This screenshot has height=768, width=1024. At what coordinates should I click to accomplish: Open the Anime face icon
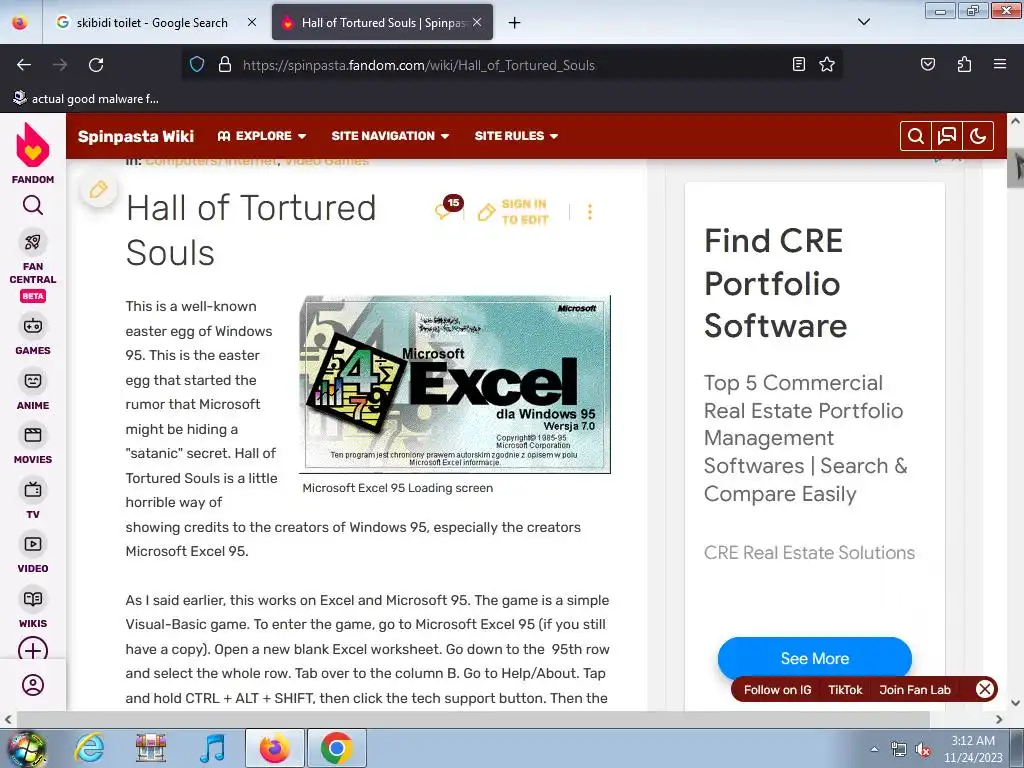point(33,381)
